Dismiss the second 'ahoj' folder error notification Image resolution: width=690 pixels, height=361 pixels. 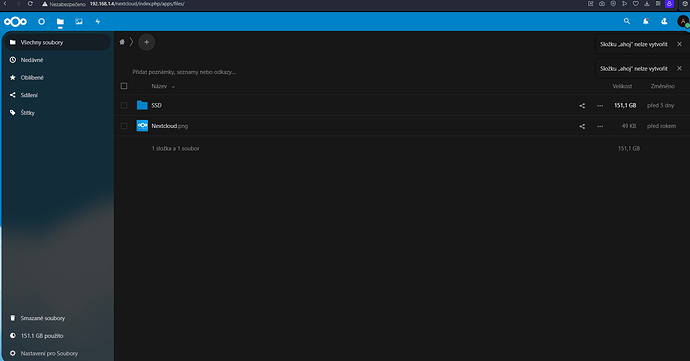[x=679, y=68]
